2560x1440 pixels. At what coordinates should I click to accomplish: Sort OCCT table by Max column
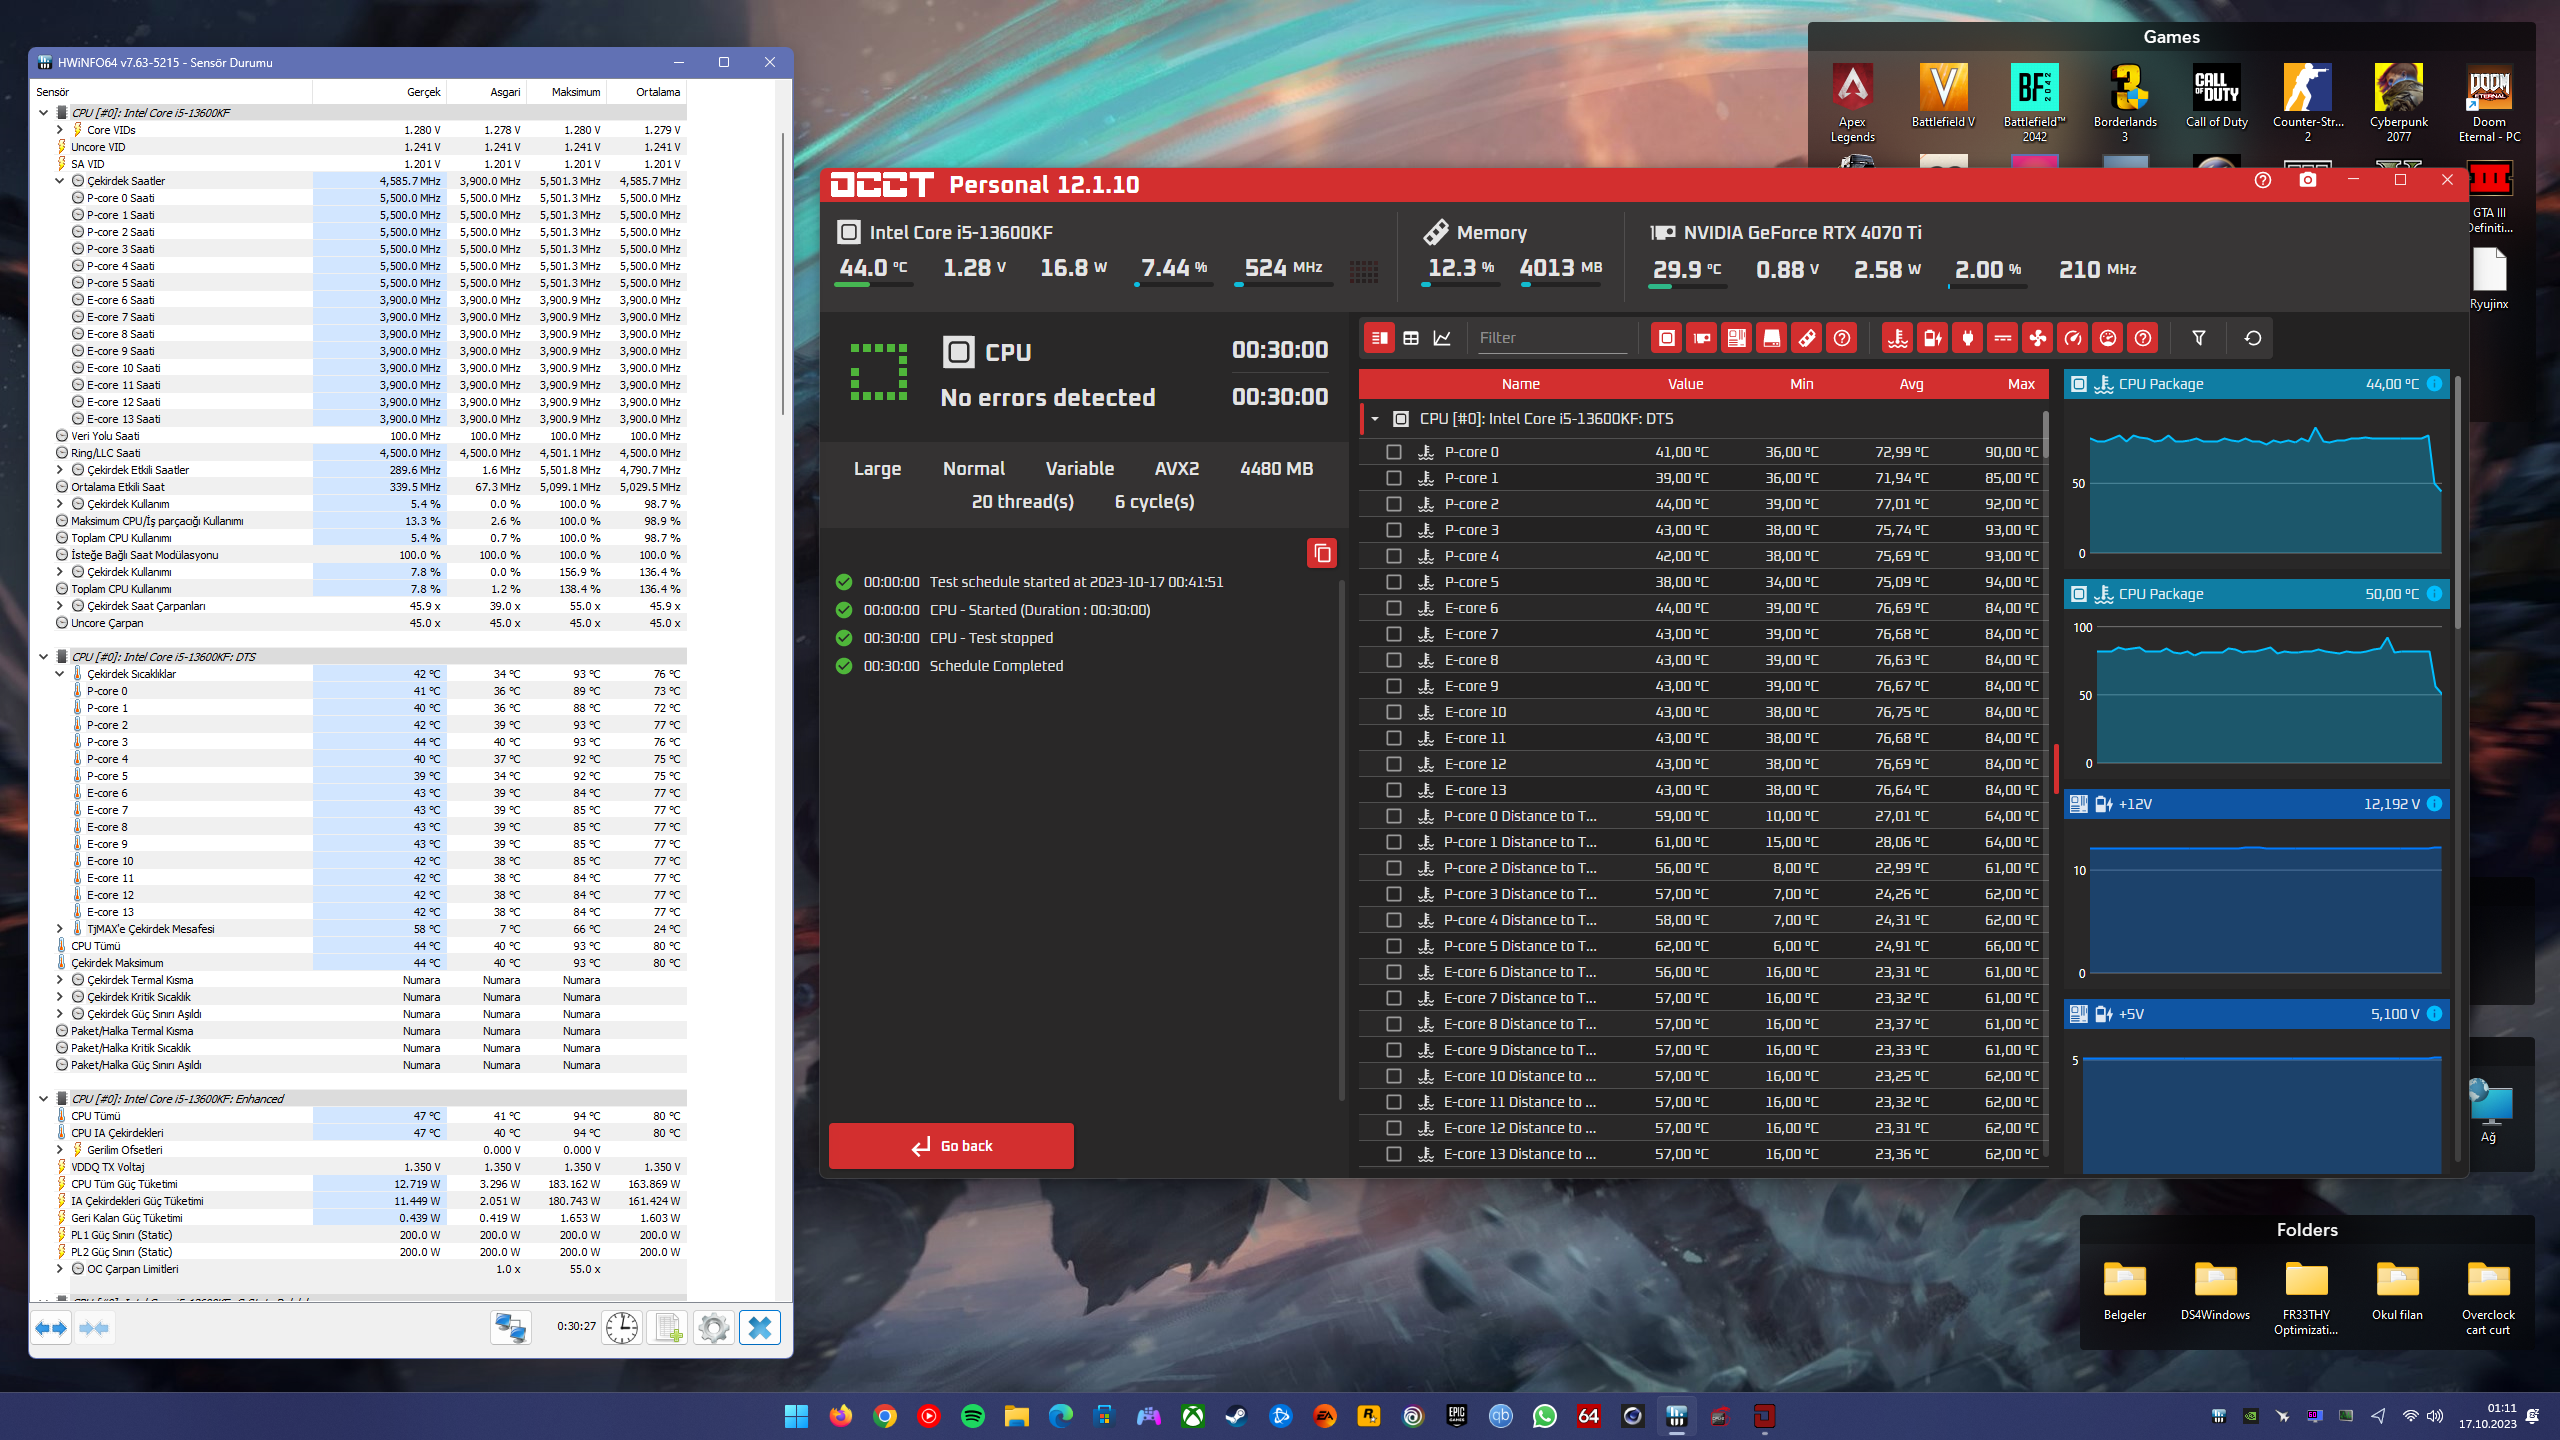click(x=2021, y=384)
